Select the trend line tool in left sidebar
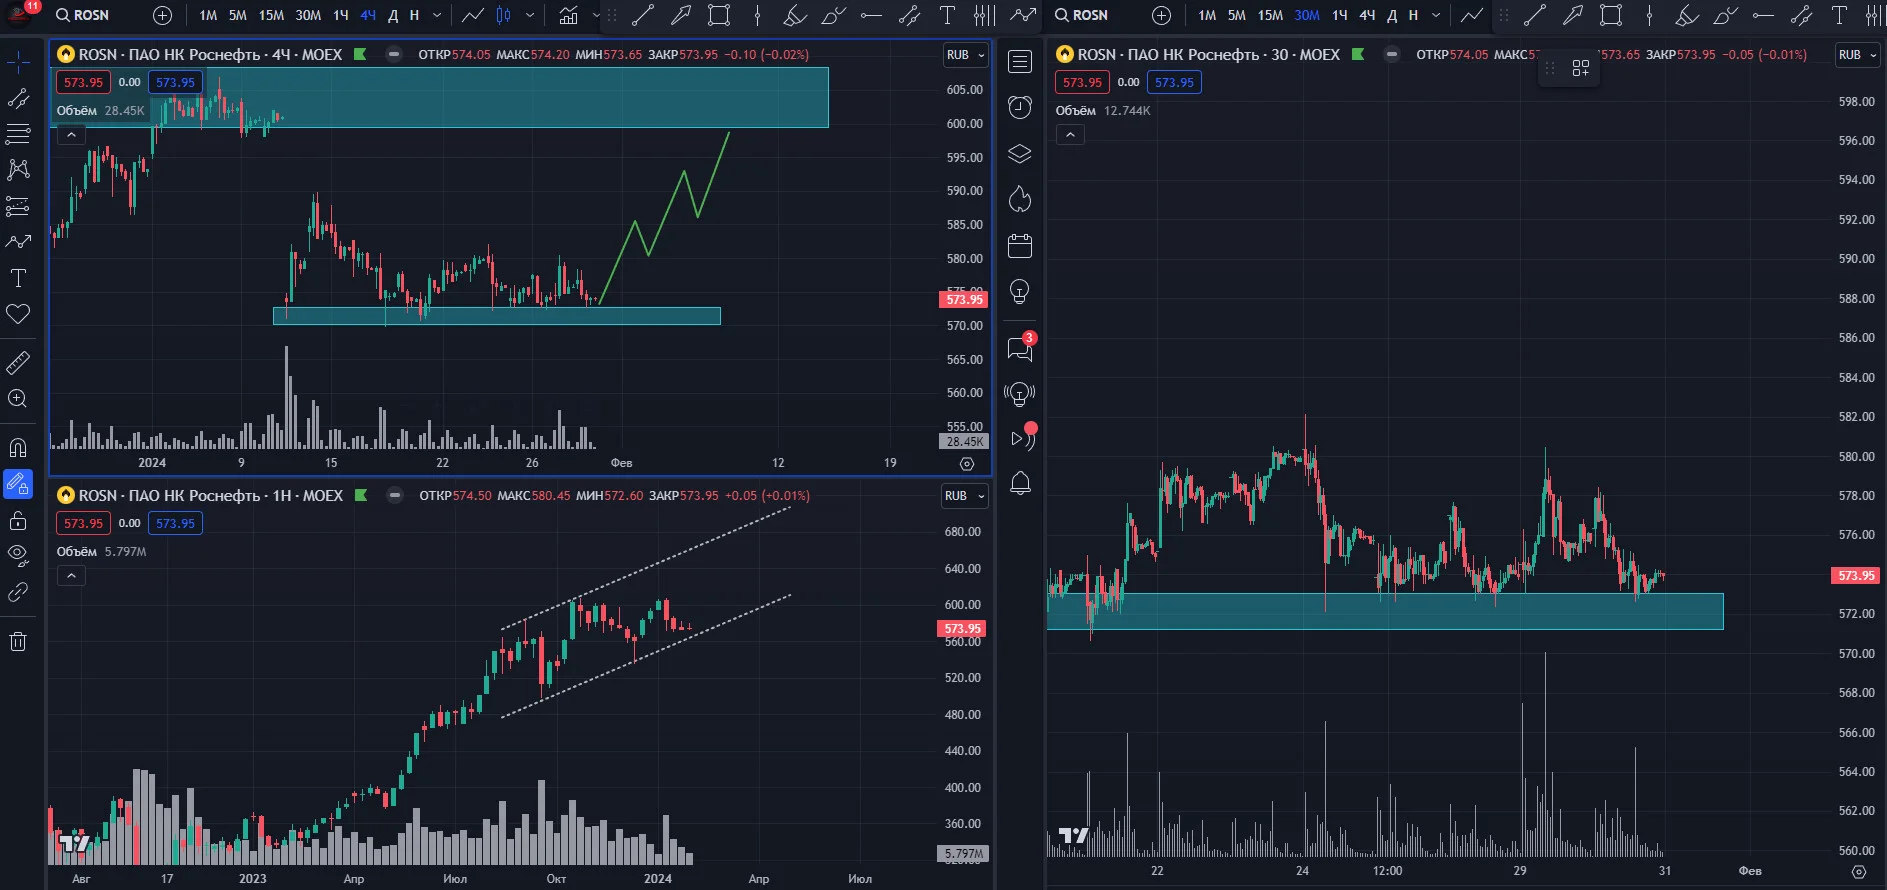This screenshot has height=890, width=1887. click(18, 98)
